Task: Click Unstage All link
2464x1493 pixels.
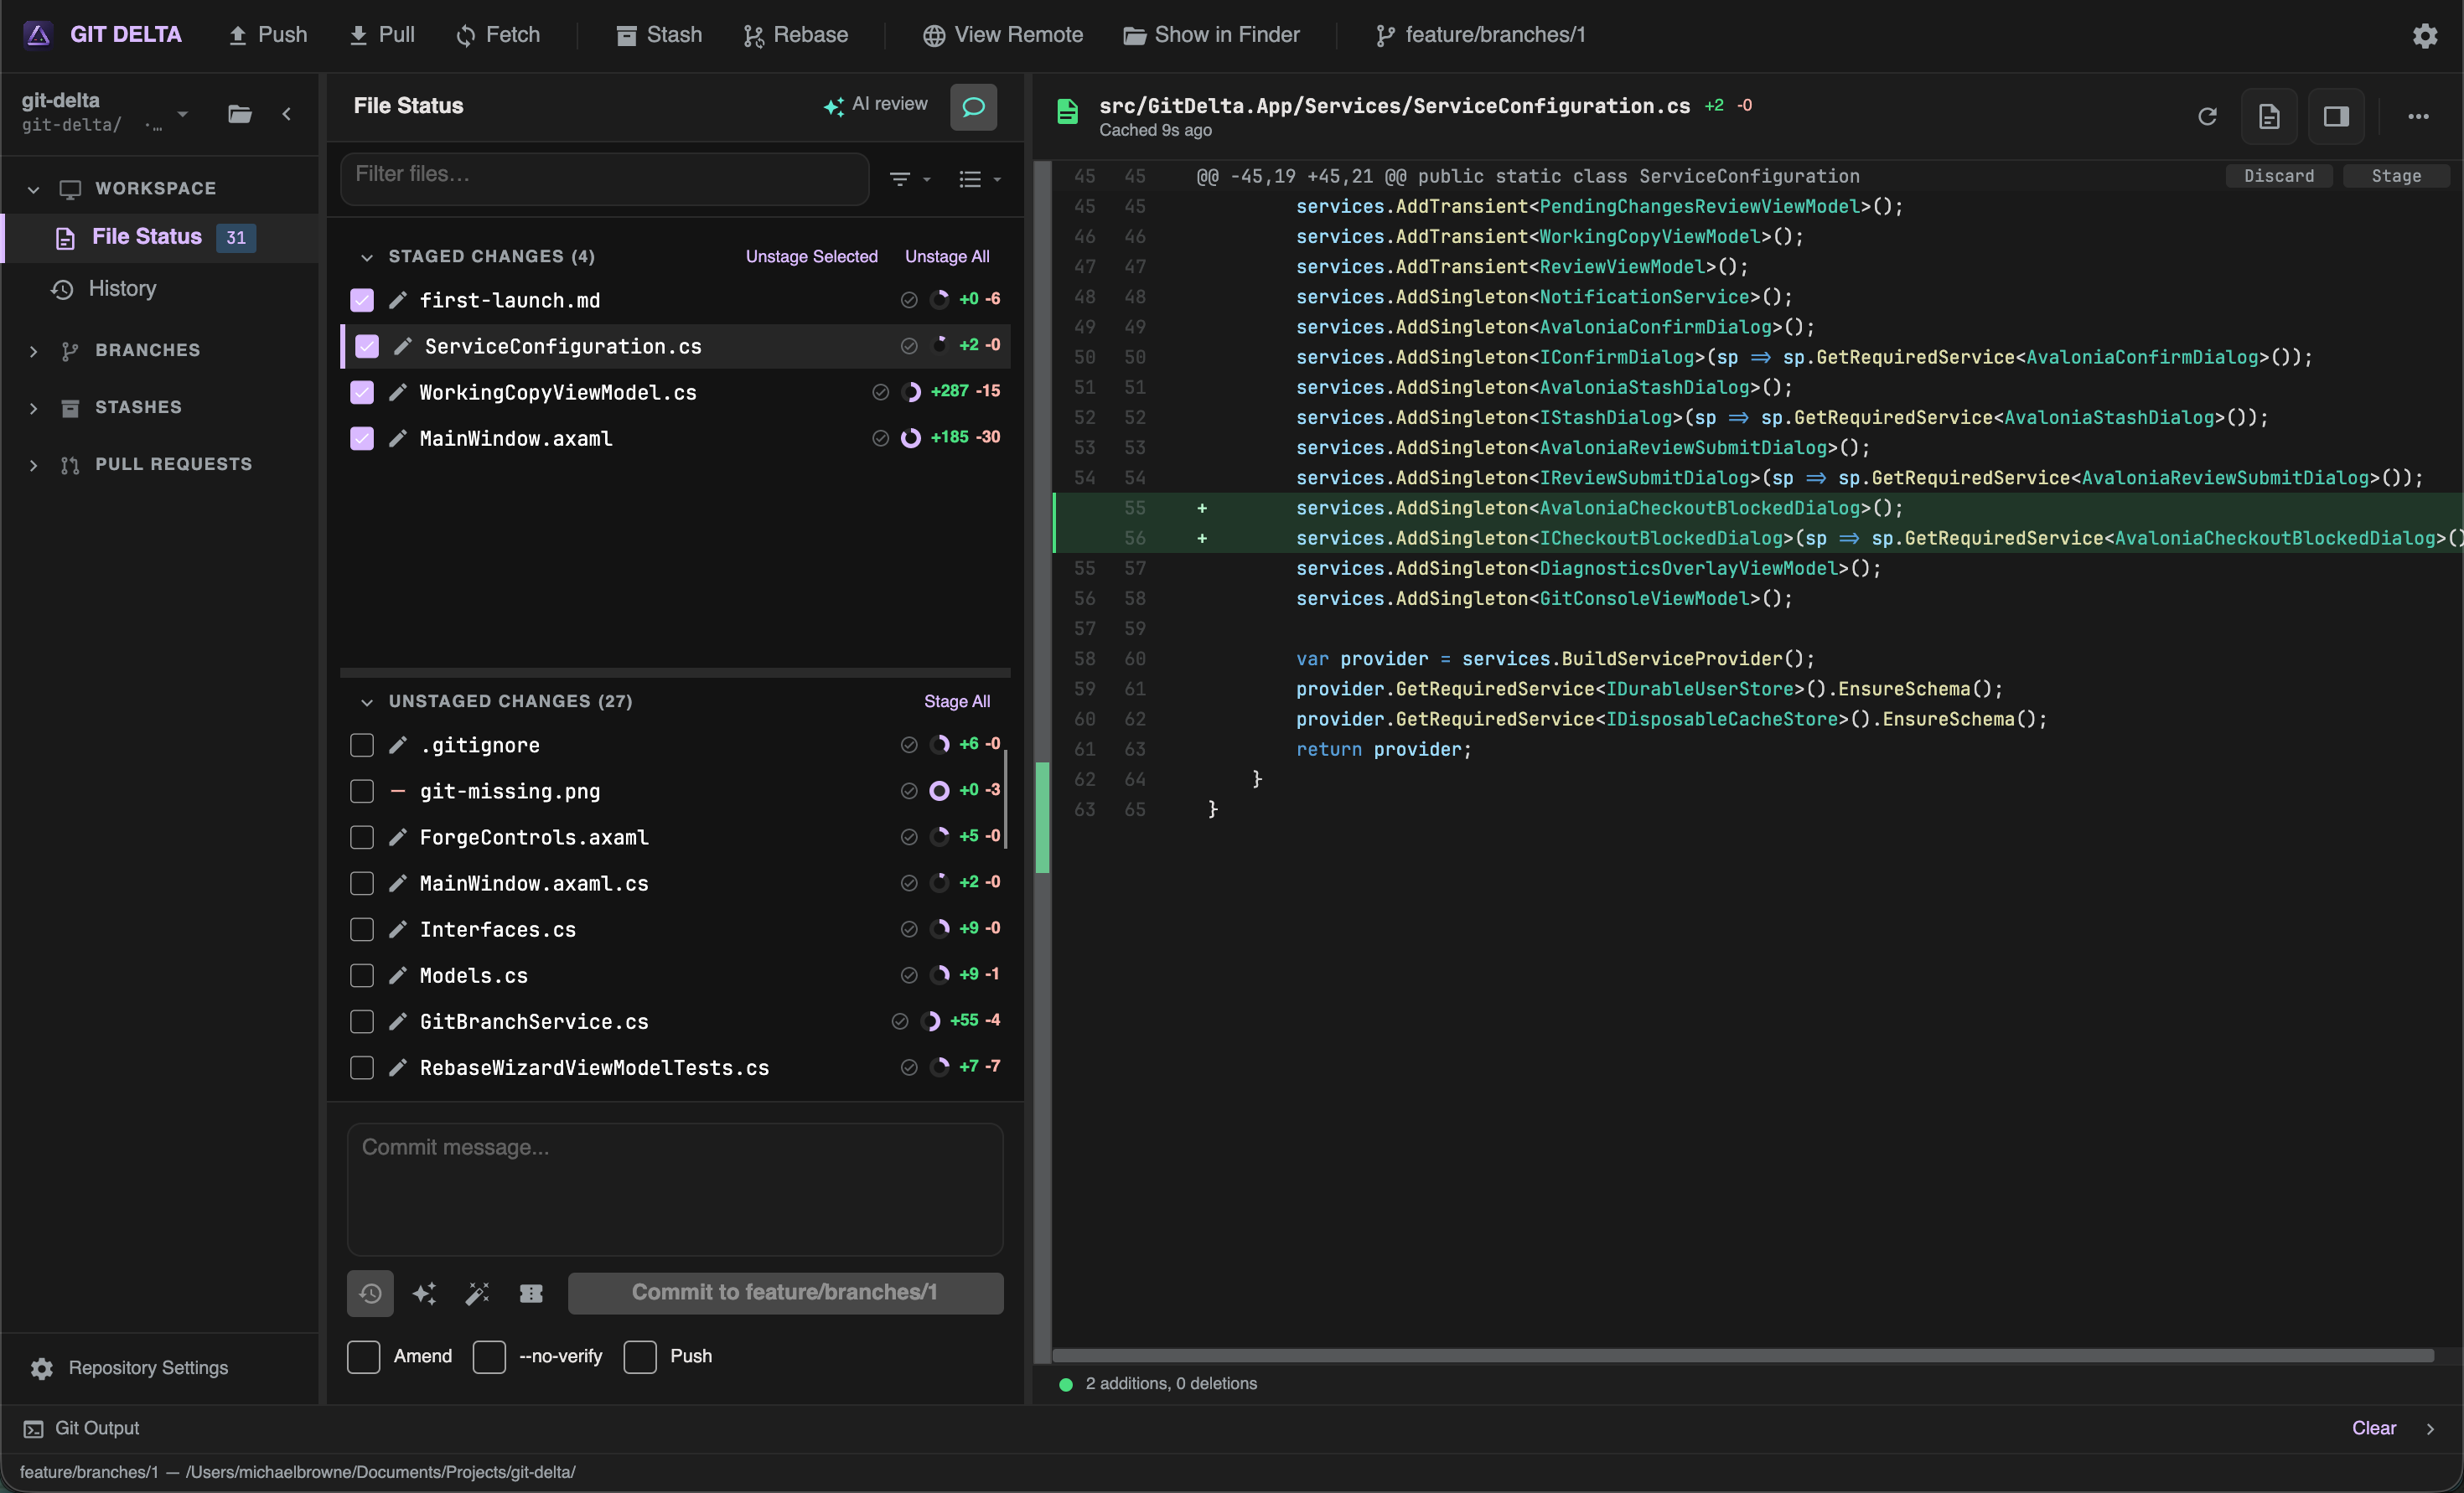Action: (947, 257)
